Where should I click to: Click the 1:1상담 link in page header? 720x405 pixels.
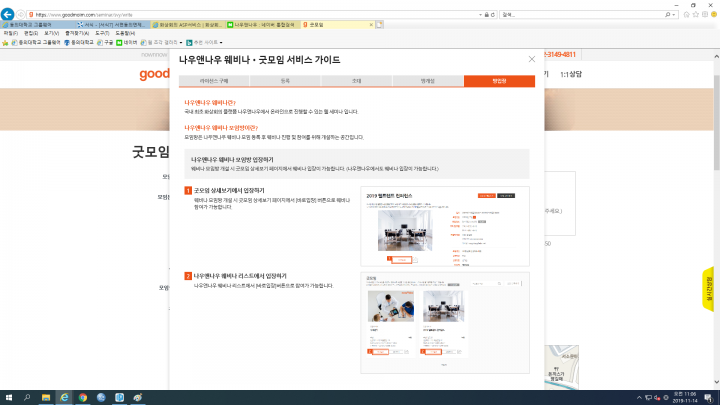(x=571, y=74)
